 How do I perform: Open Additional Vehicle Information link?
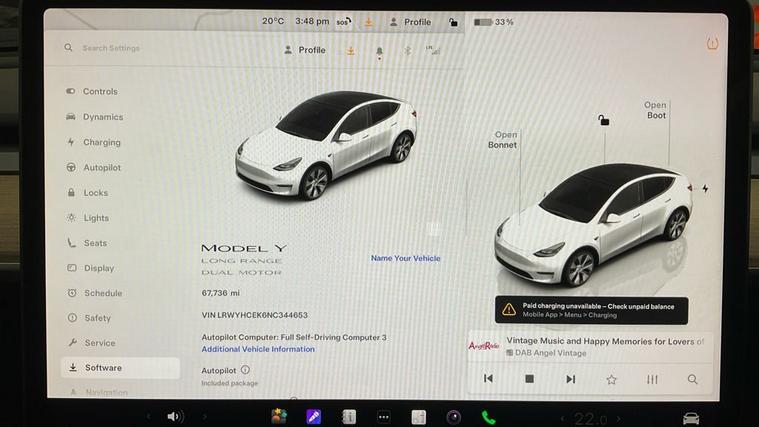coord(258,349)
